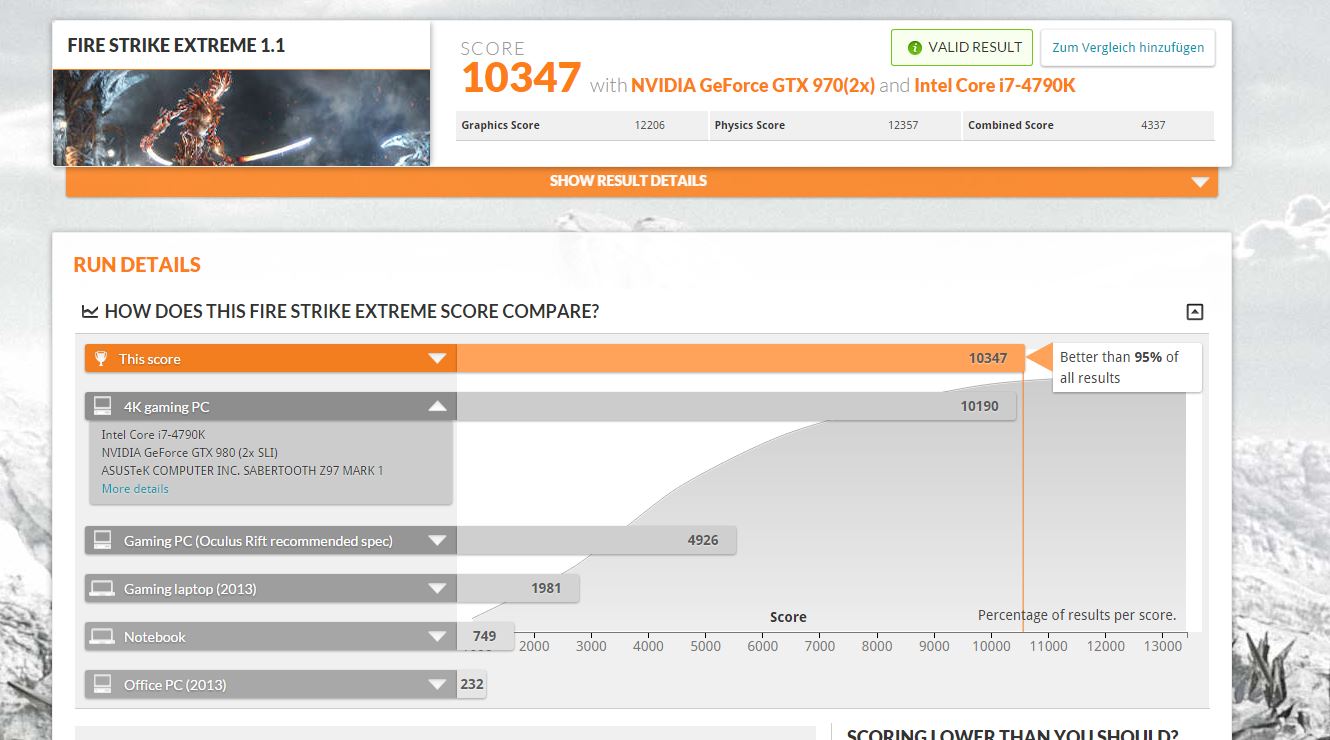Expand the Office PC (2013) arrow
The height and width of the screenshot is (740, 1330).
pos(437,684)
